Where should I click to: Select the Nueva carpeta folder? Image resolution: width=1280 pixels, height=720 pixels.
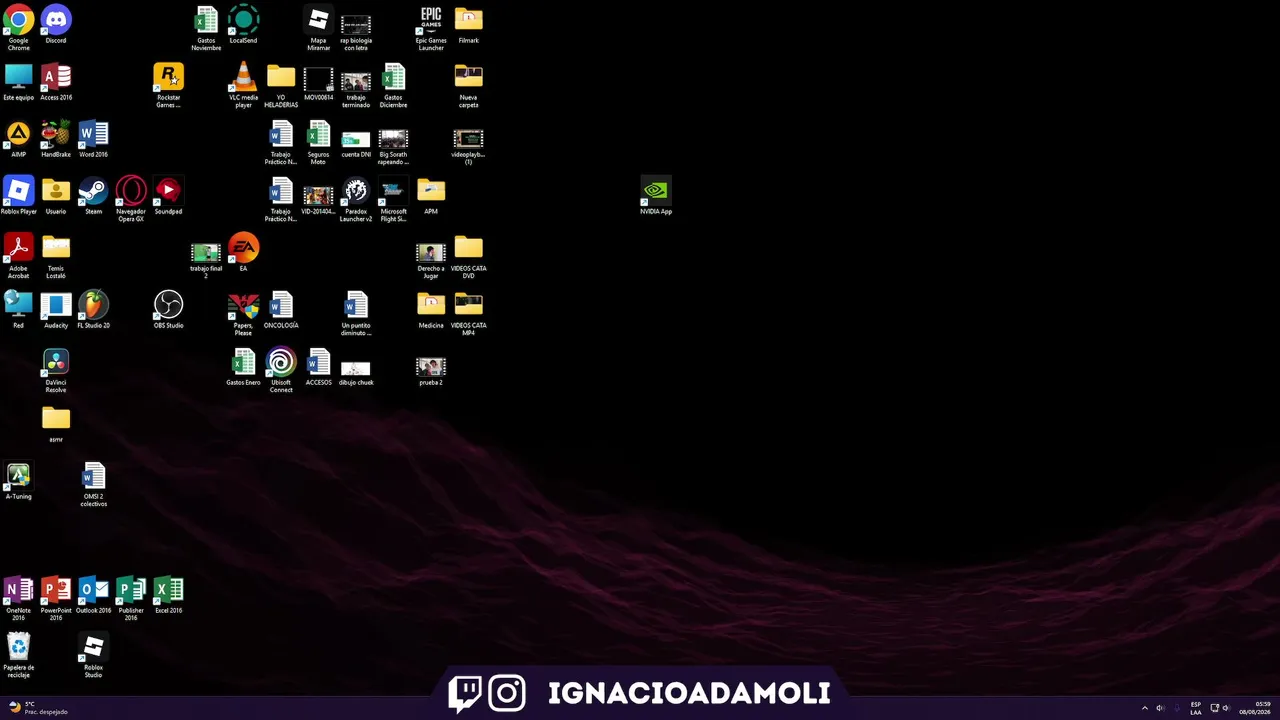point(468,77)
